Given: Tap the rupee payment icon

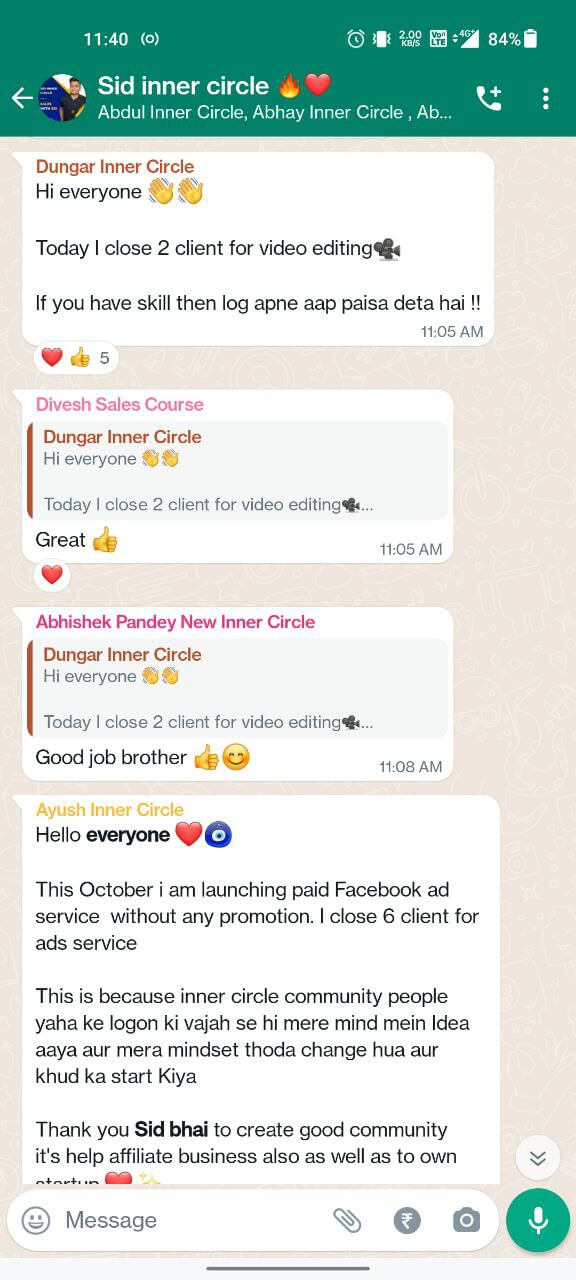Looking at the screenshot, I should pyautogui.click(x=407, y=1220).
